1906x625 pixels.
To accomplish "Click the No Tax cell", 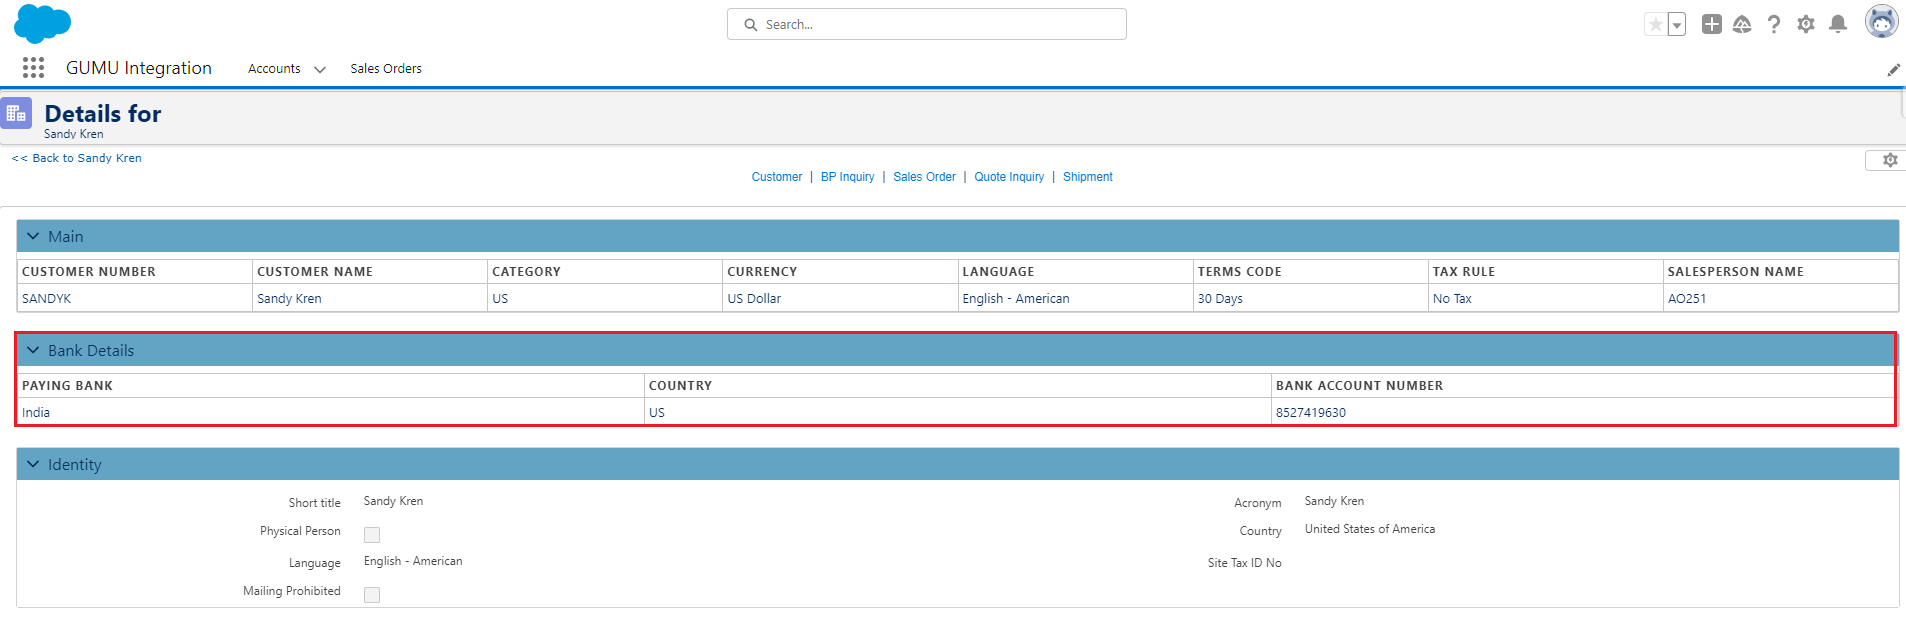I will (x=1545, y=298).
